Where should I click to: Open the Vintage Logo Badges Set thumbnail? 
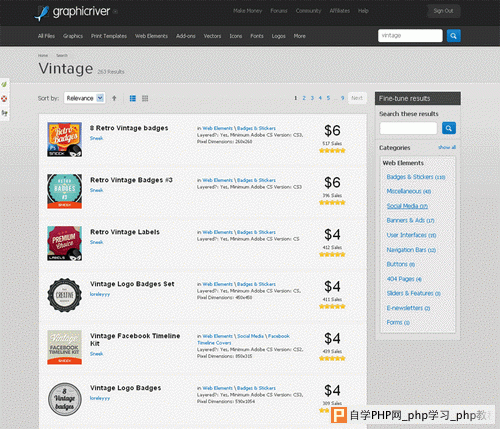(x=64, y=295)
